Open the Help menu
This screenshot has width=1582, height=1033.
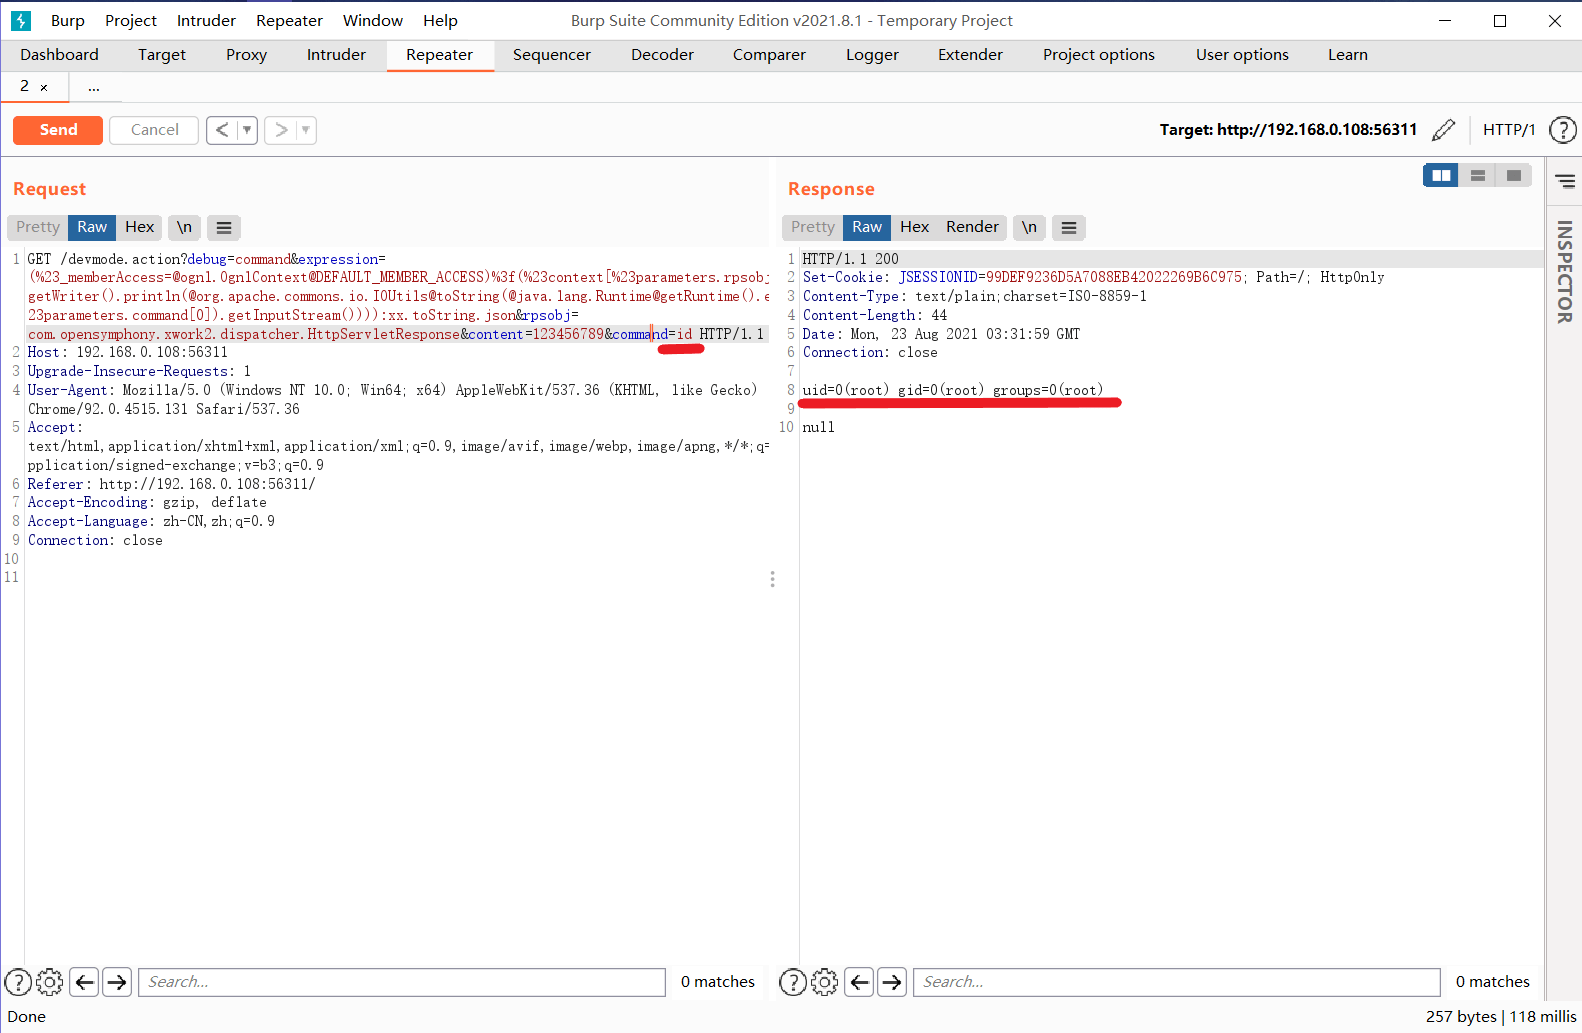(440, 20)
